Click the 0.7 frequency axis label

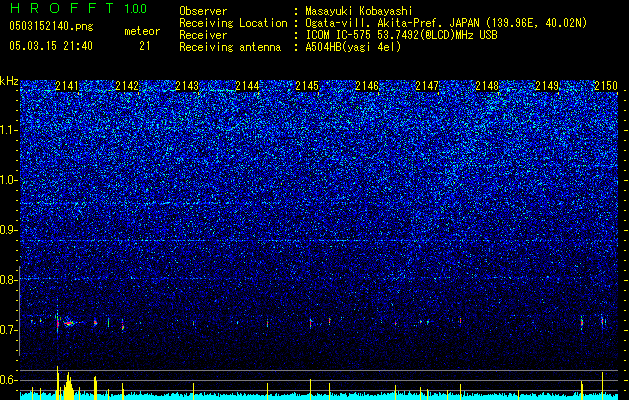tap(9, 330)
